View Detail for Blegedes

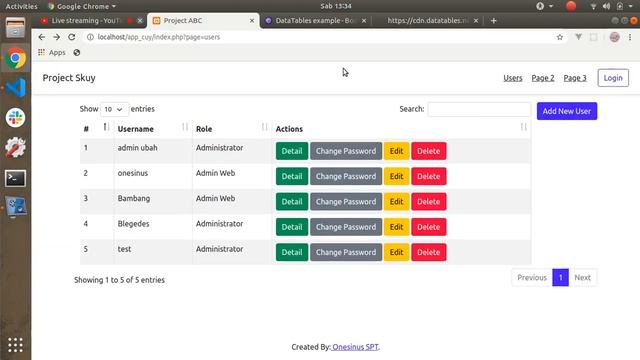pyautogui.click(x=292, y=227)
